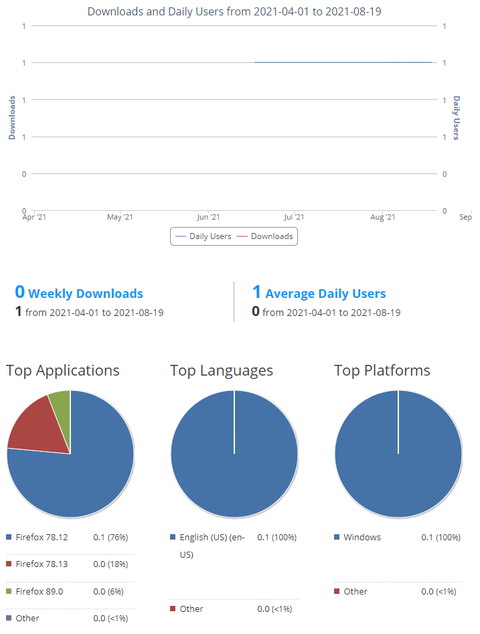
Task: Click the green Firefox 89.0 pie slice
Action: (62, 412)
